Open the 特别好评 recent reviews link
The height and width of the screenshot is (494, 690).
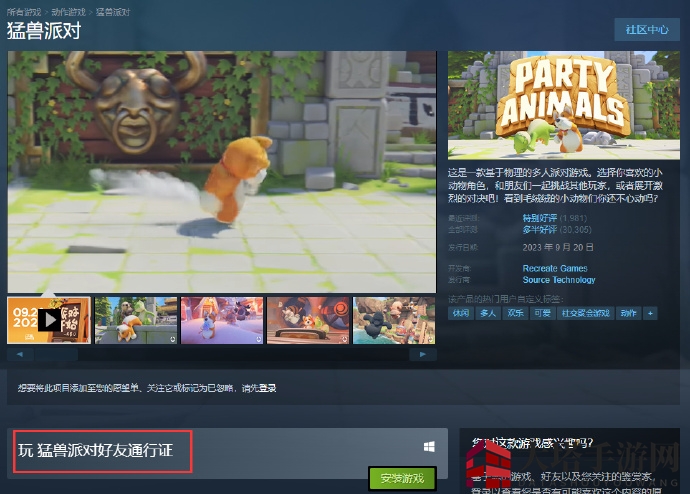tap(540, 218)
